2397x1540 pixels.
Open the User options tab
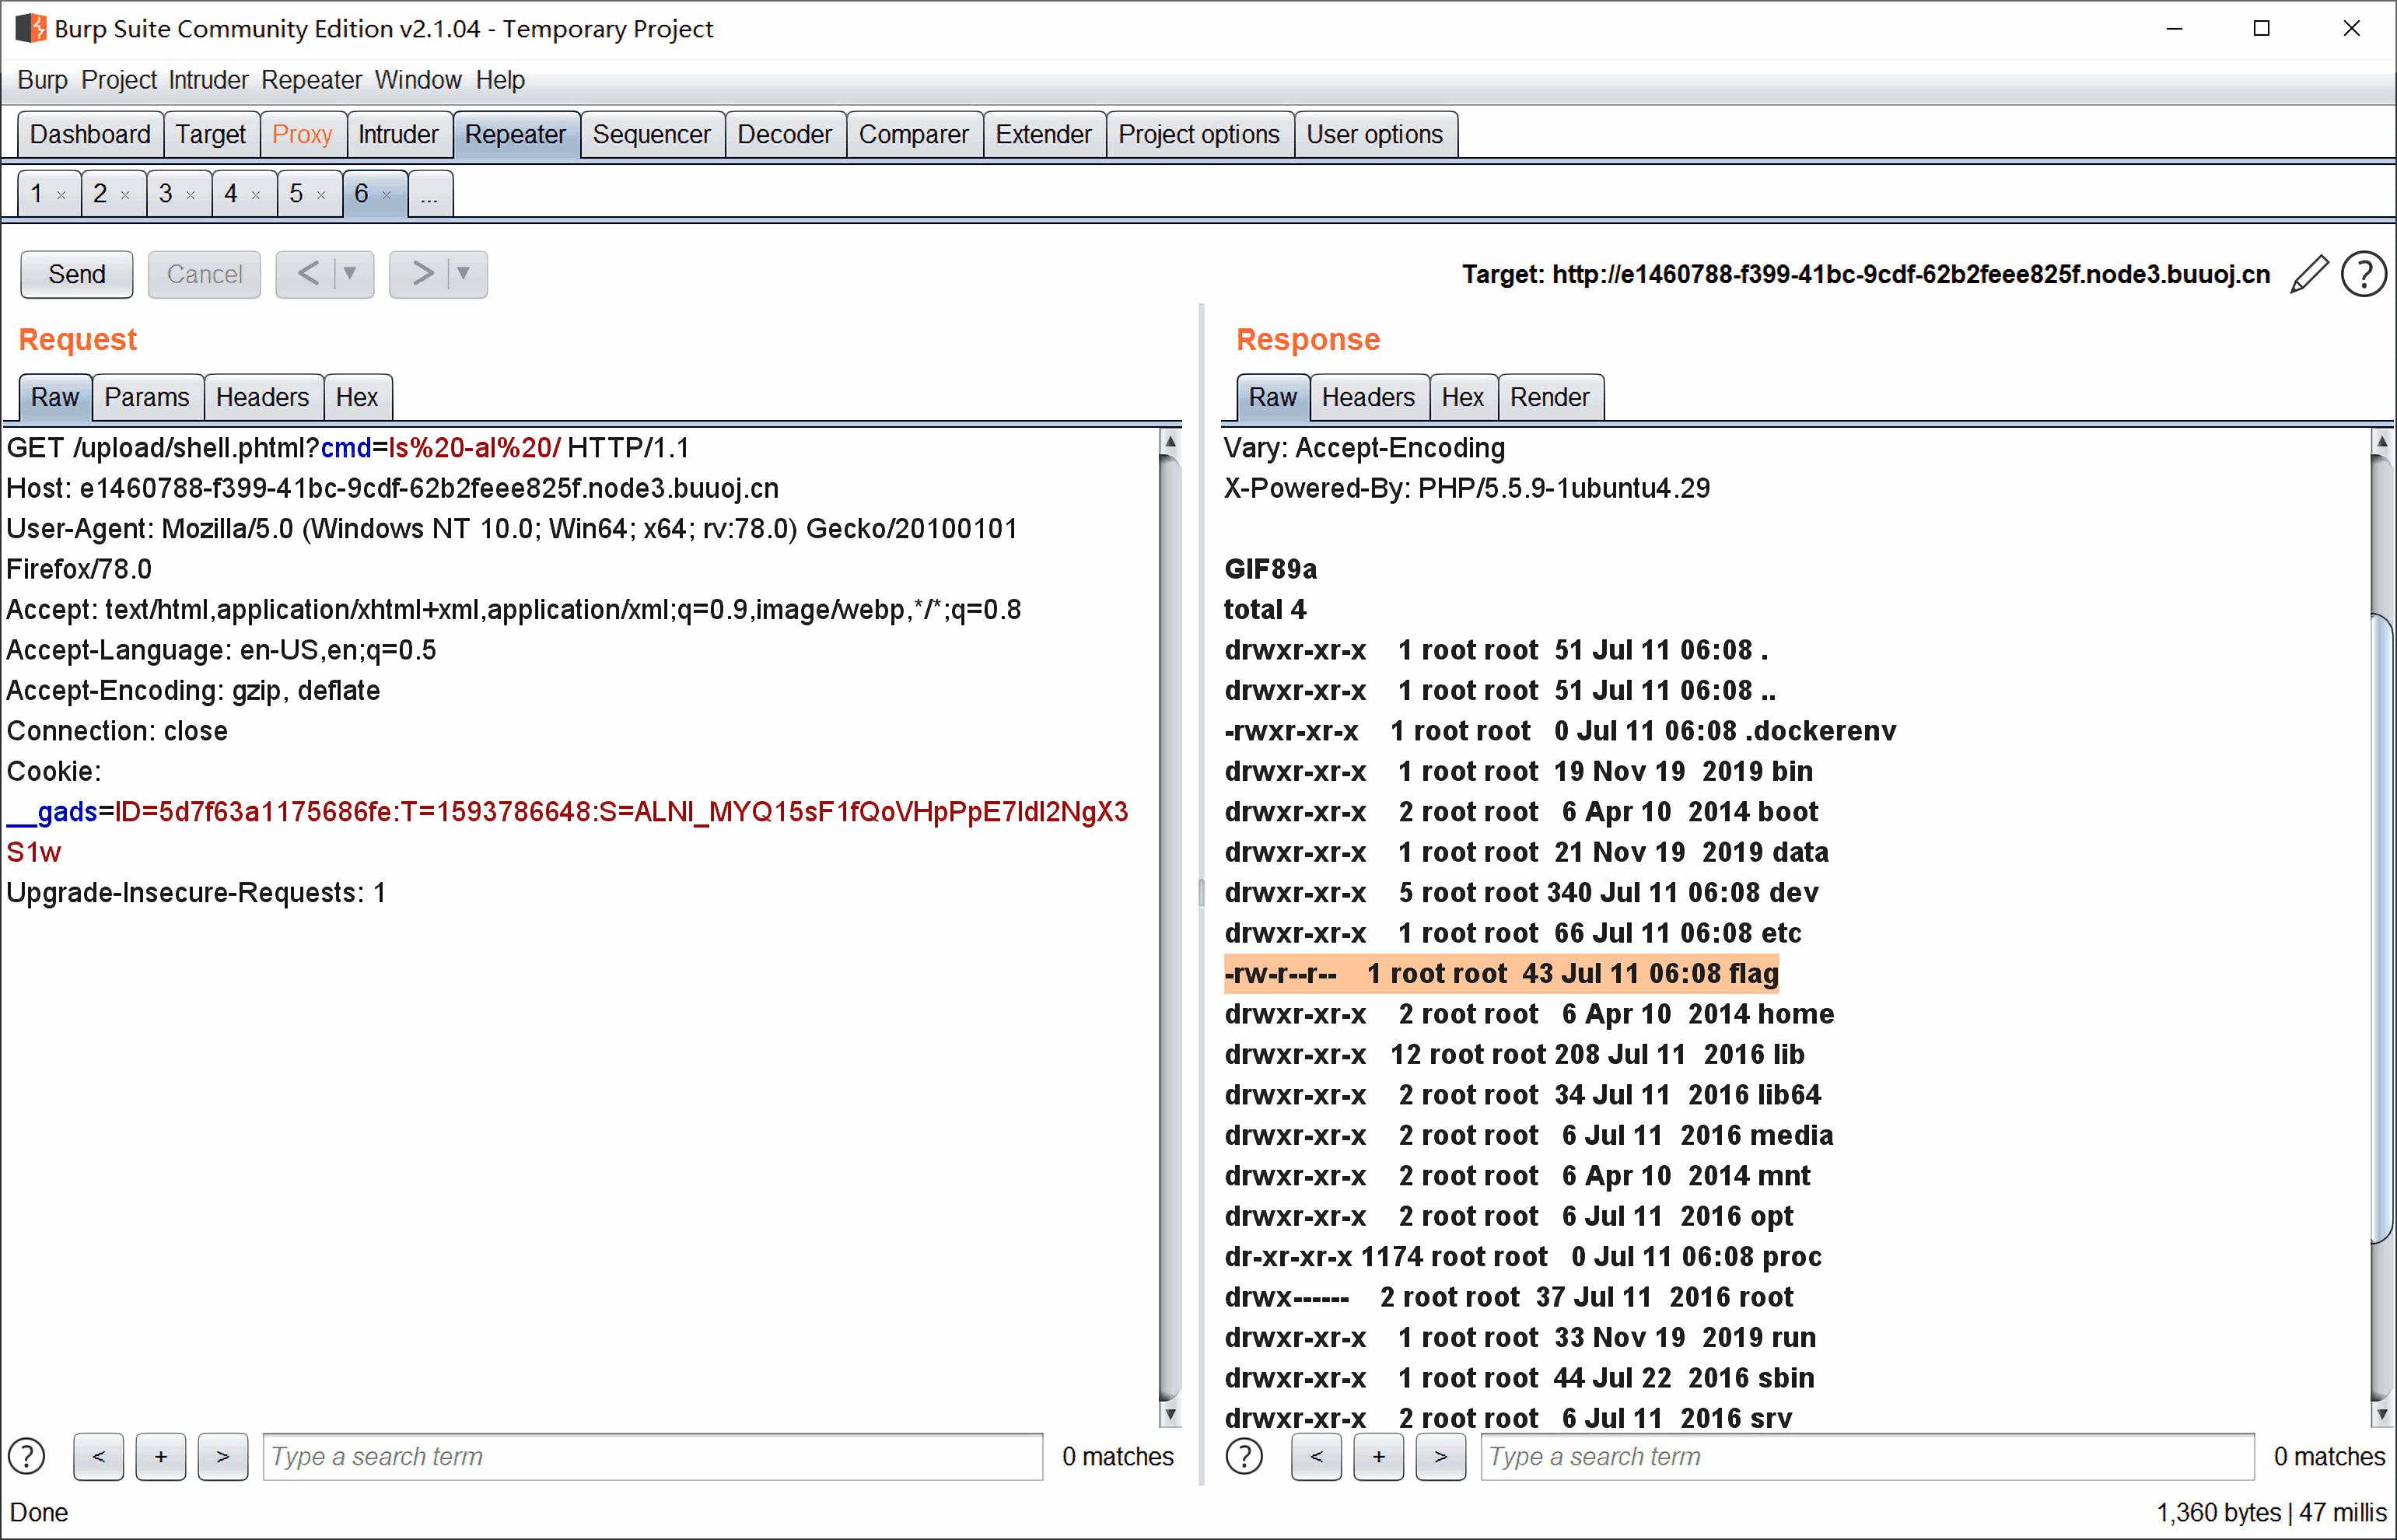click(1374, 134)
